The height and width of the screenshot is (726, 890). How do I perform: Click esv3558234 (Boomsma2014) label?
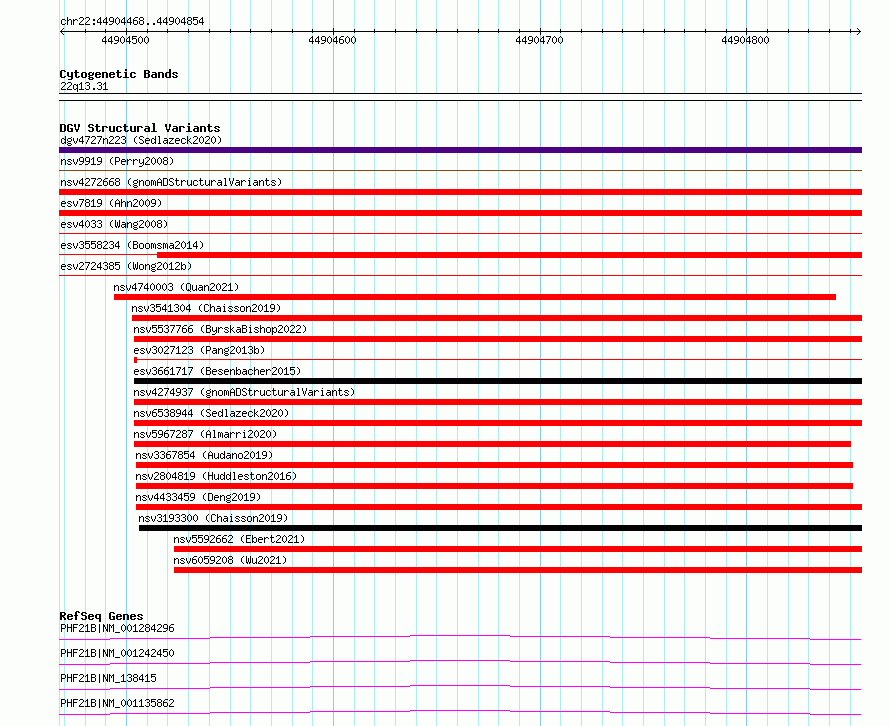pyautogui.click(x=132, y=245)
